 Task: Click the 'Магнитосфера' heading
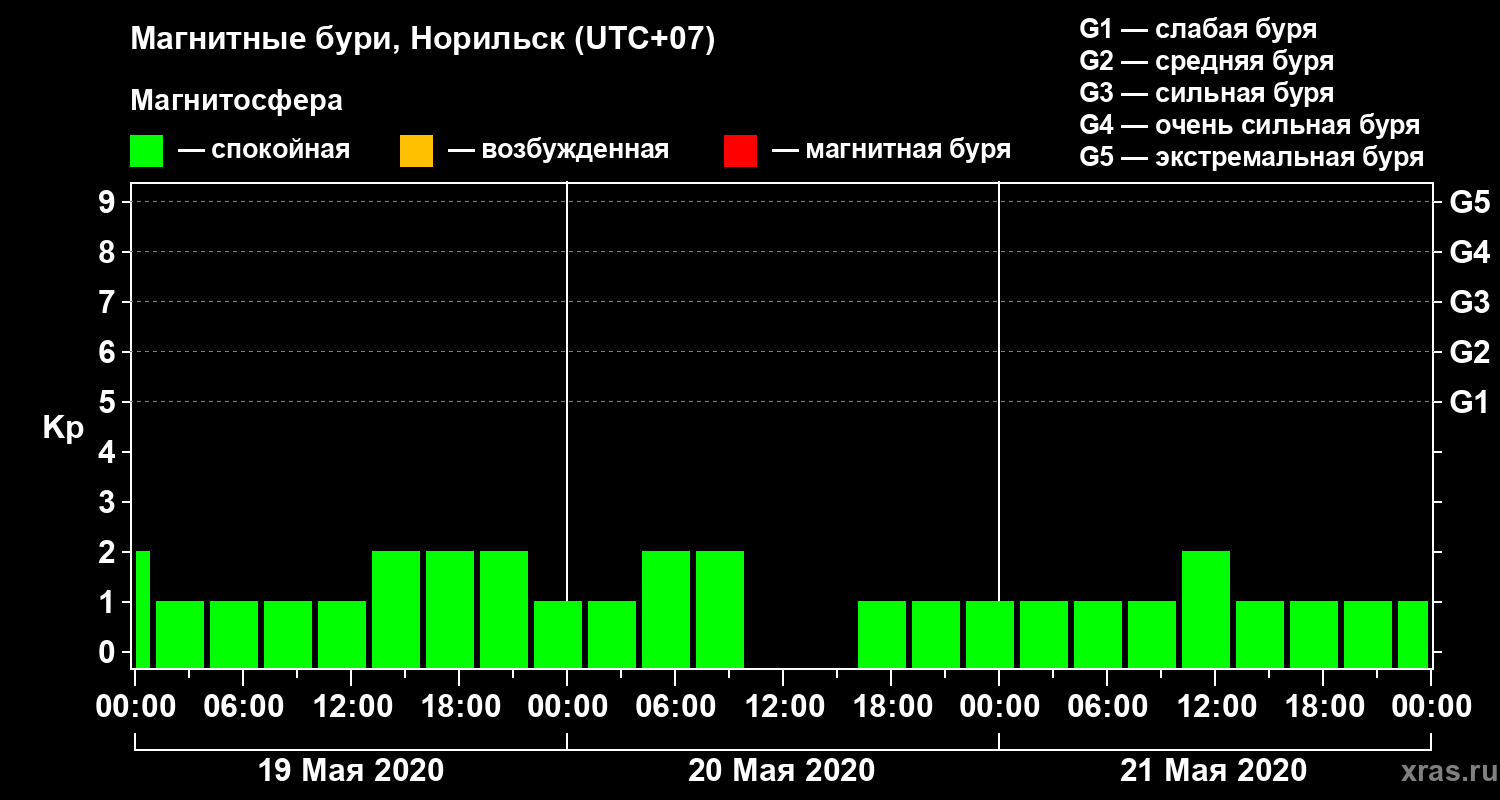coord(236,101)
